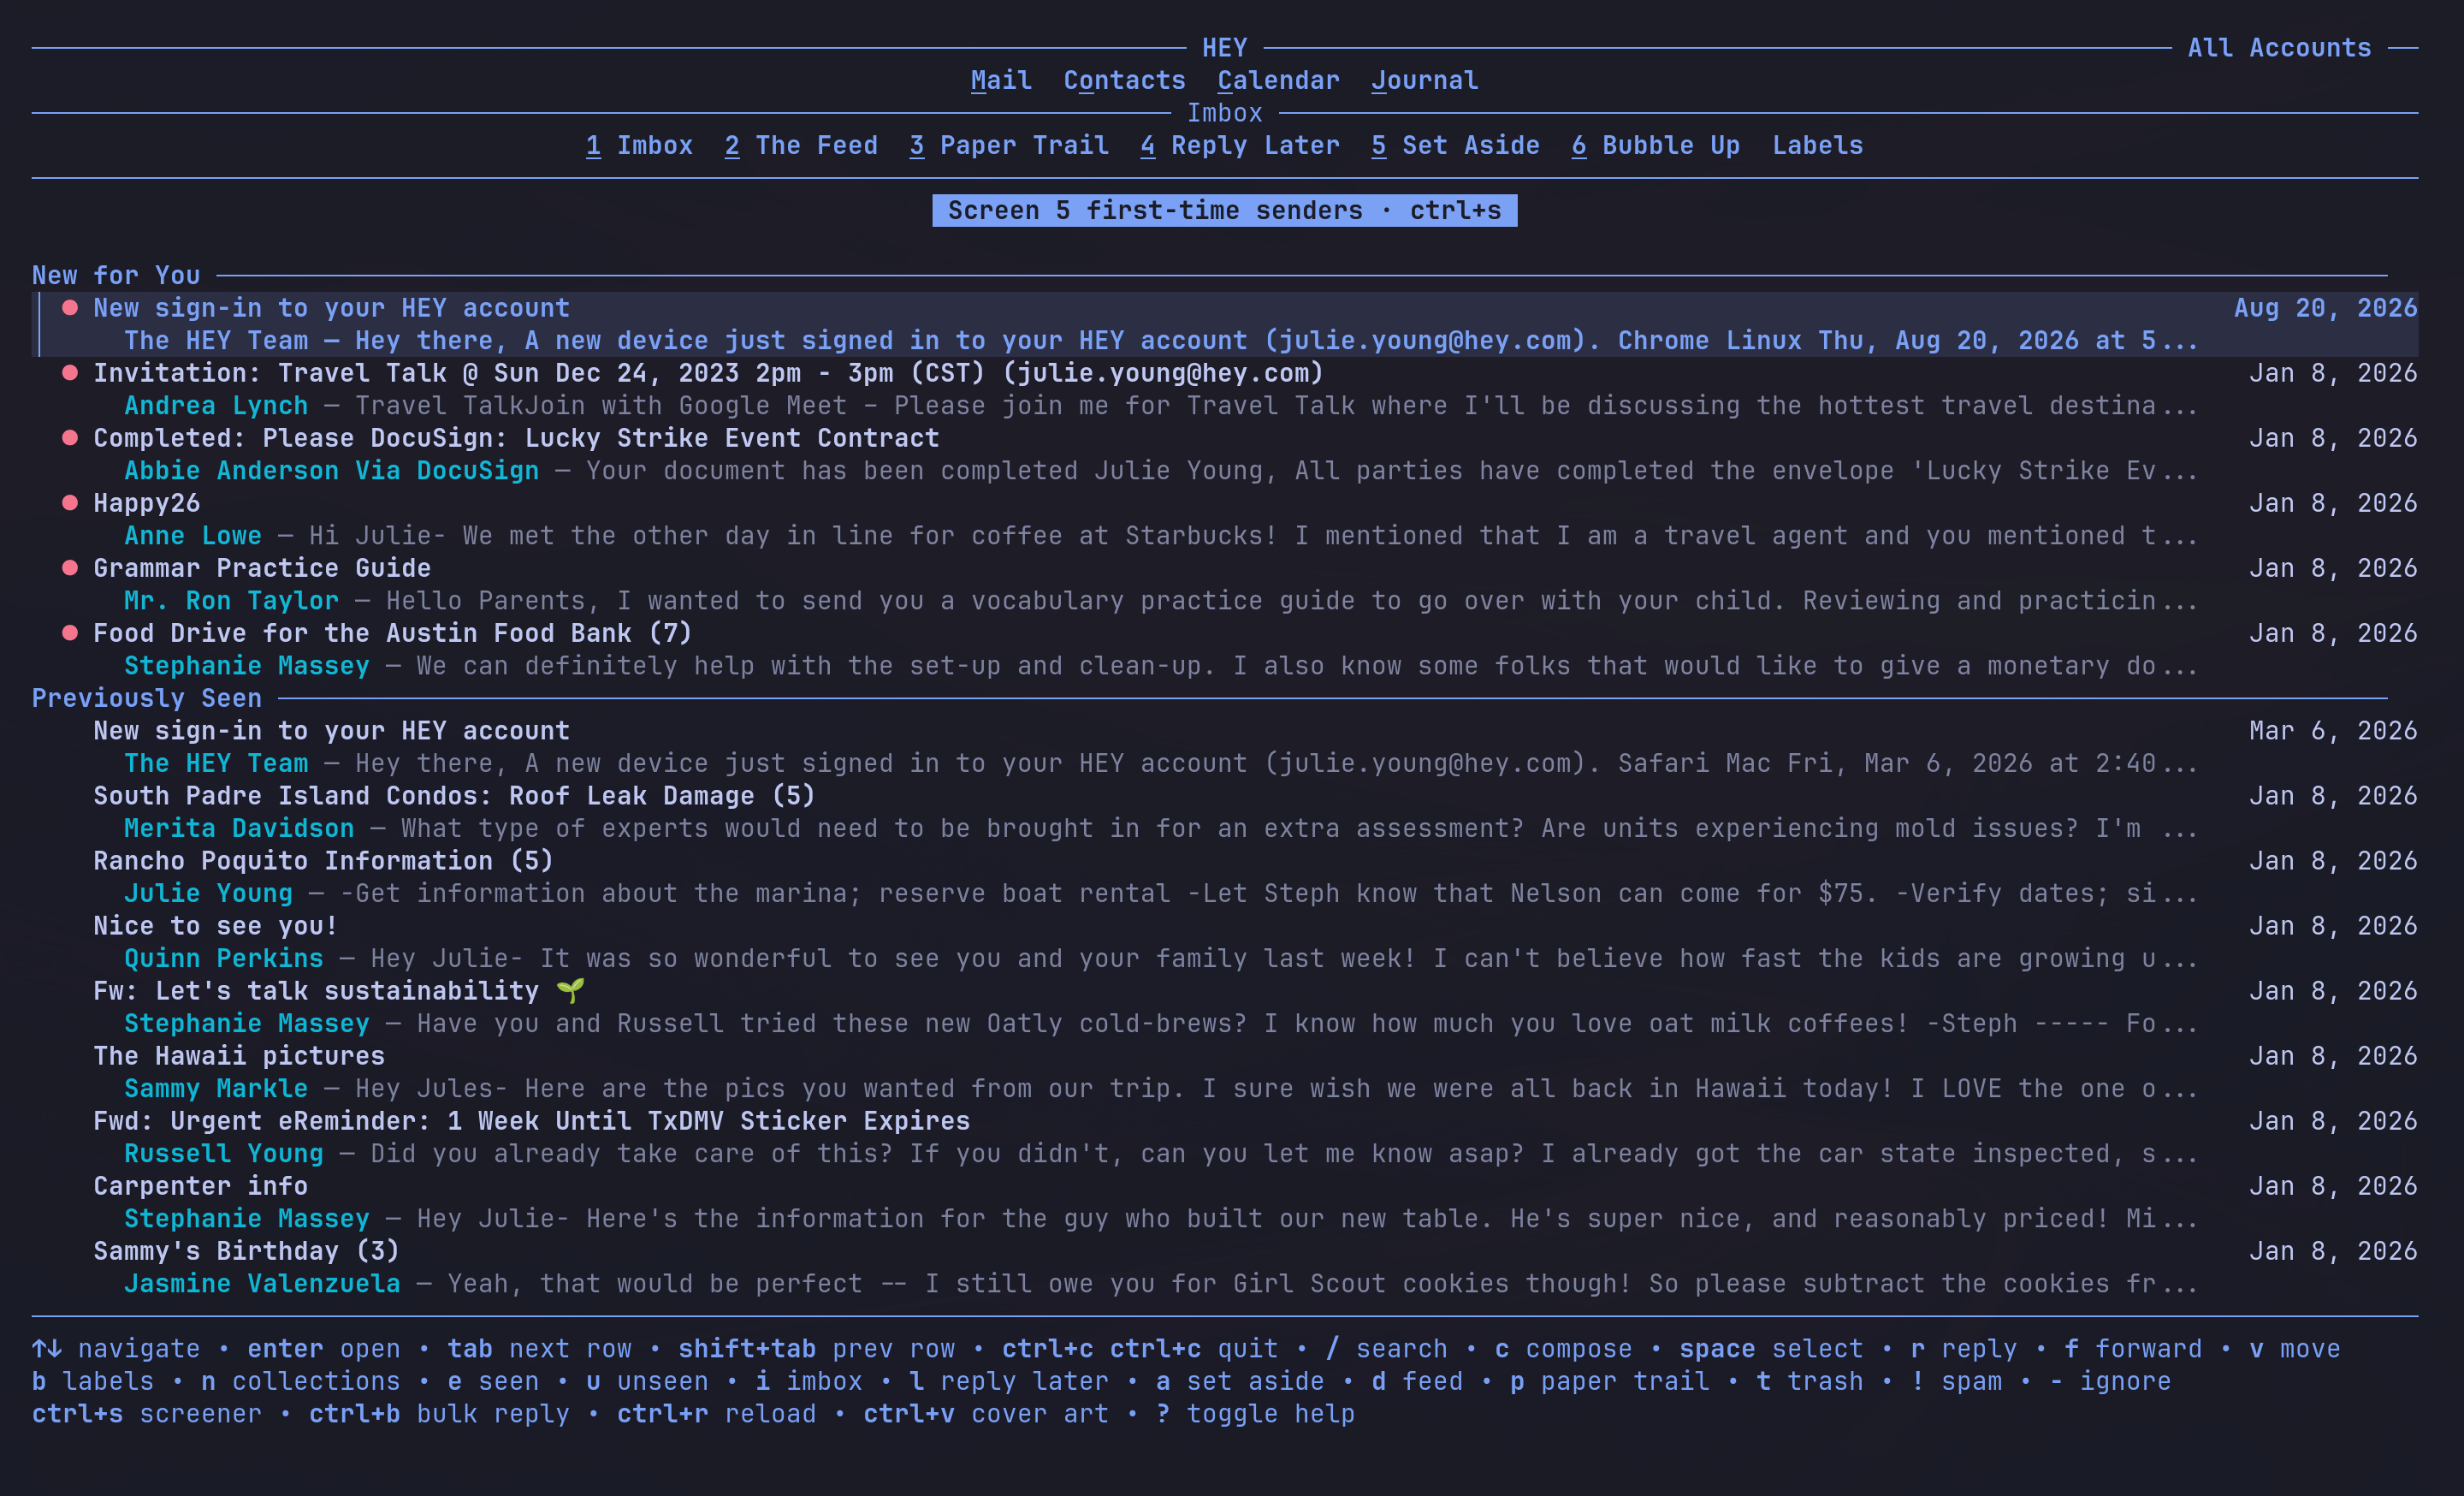Click sender name Quinn Perkins

(224, 958)
